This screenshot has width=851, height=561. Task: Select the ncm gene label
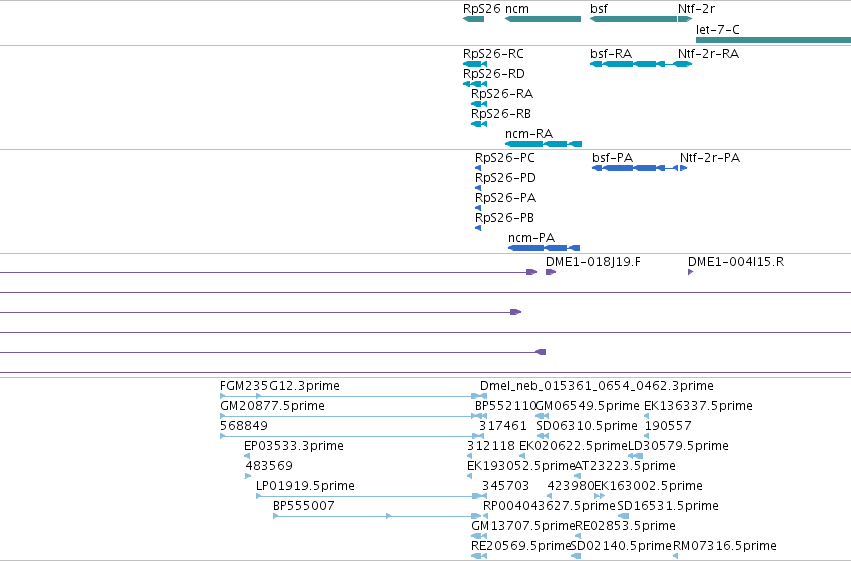click(517, 9)
